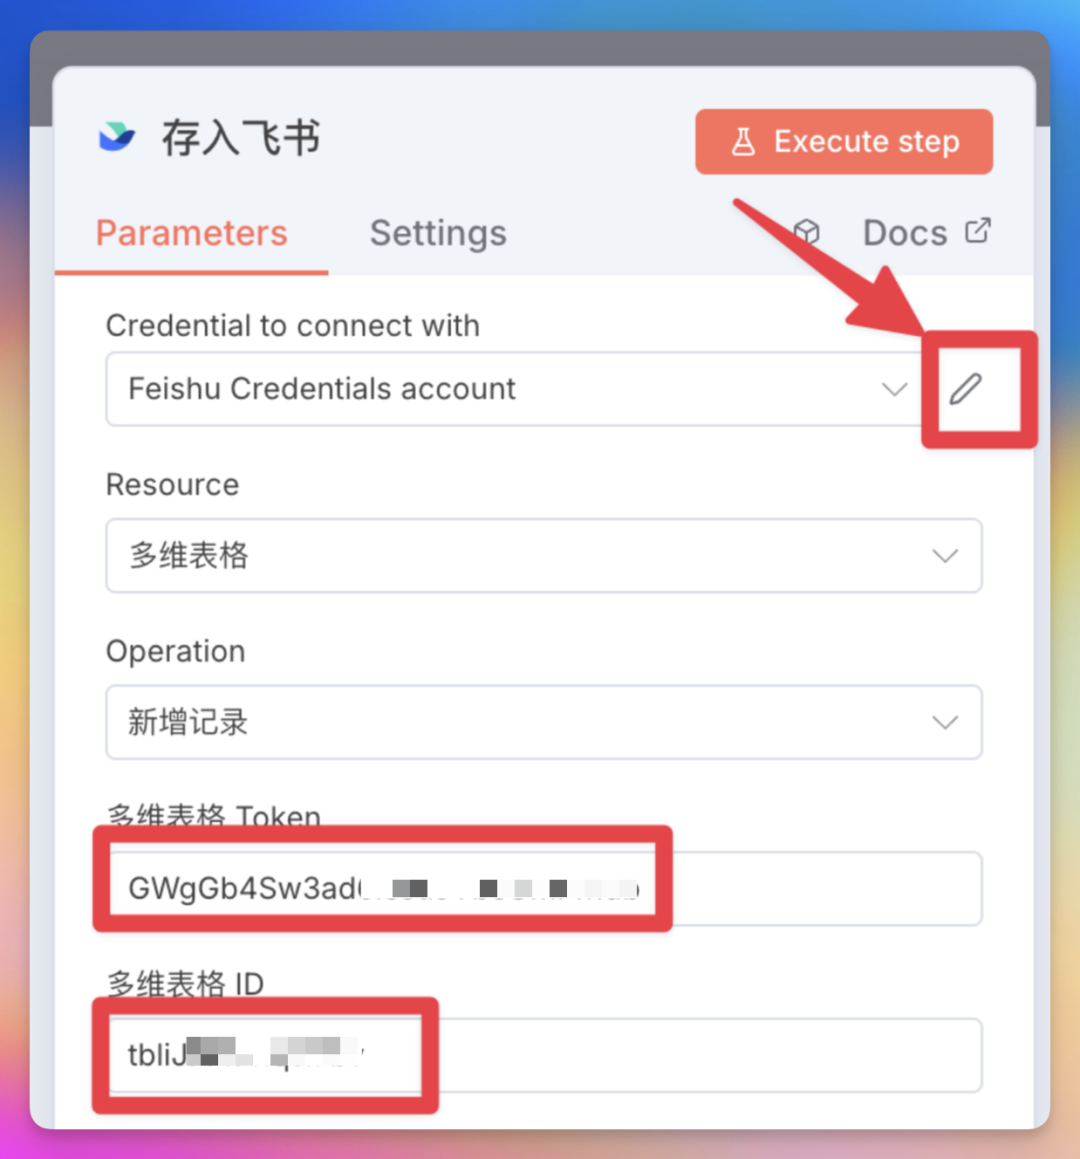
Task: Switch to the Parameters tab
Action: point(191,234)
